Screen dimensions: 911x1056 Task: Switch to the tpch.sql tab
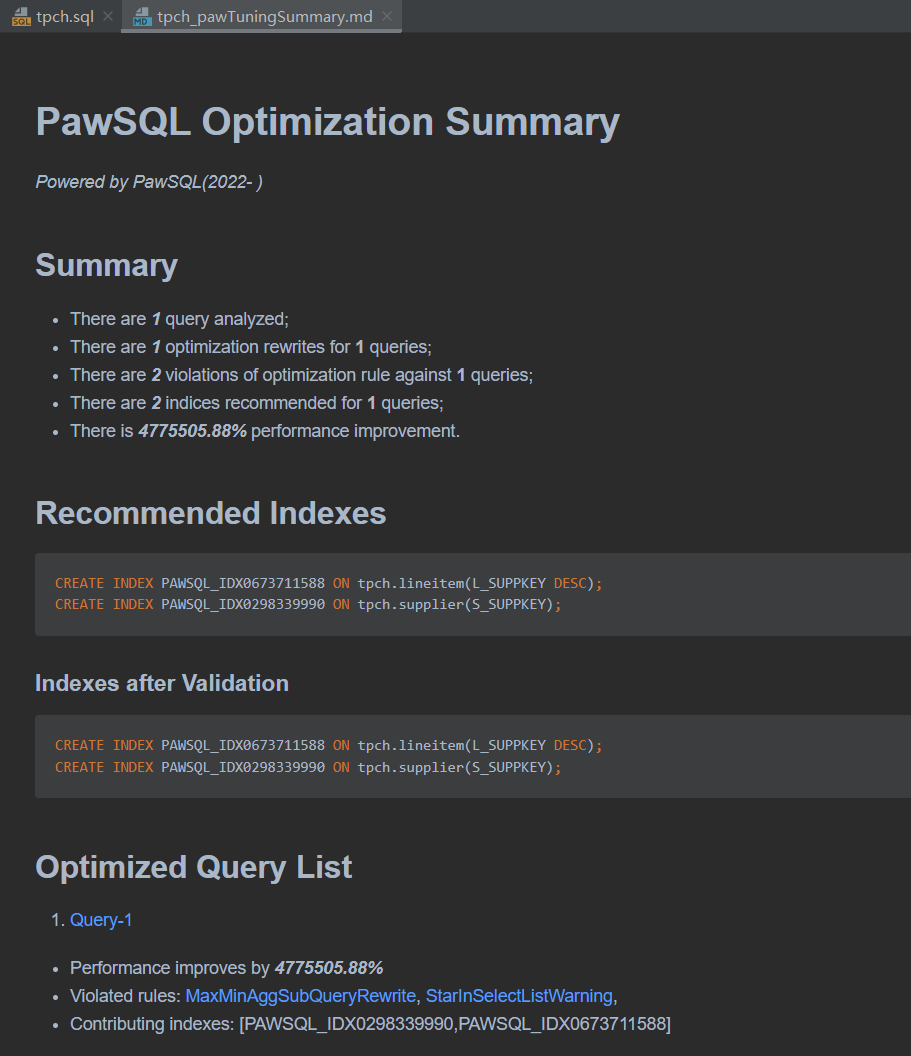tap(64, 17)
